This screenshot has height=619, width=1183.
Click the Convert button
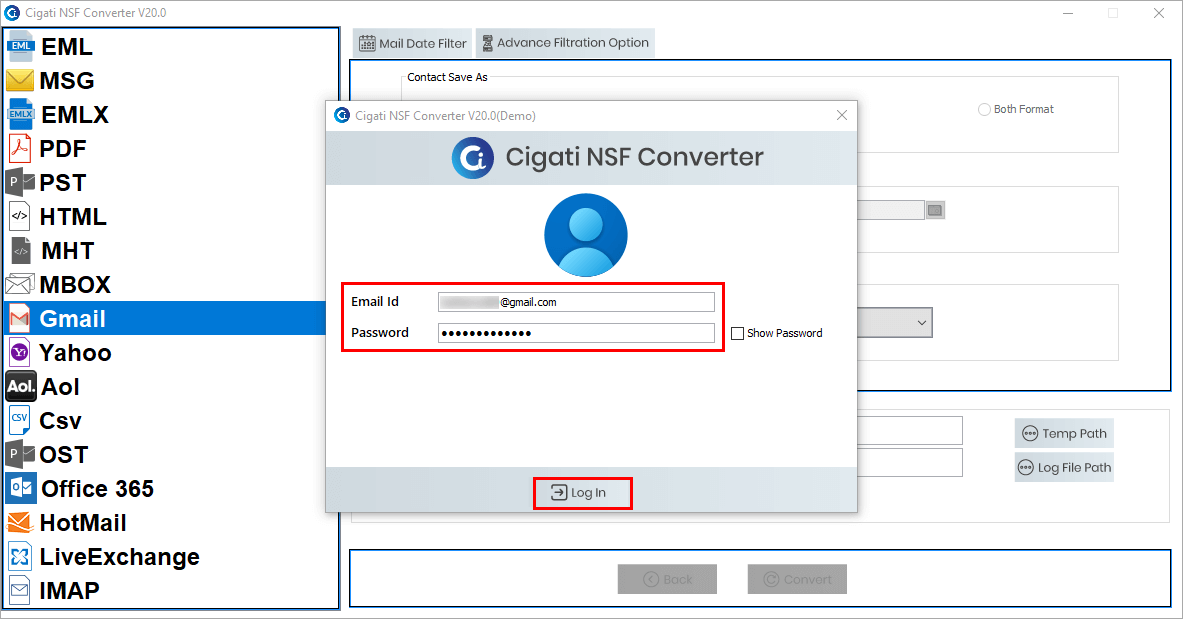coord(797,579)
